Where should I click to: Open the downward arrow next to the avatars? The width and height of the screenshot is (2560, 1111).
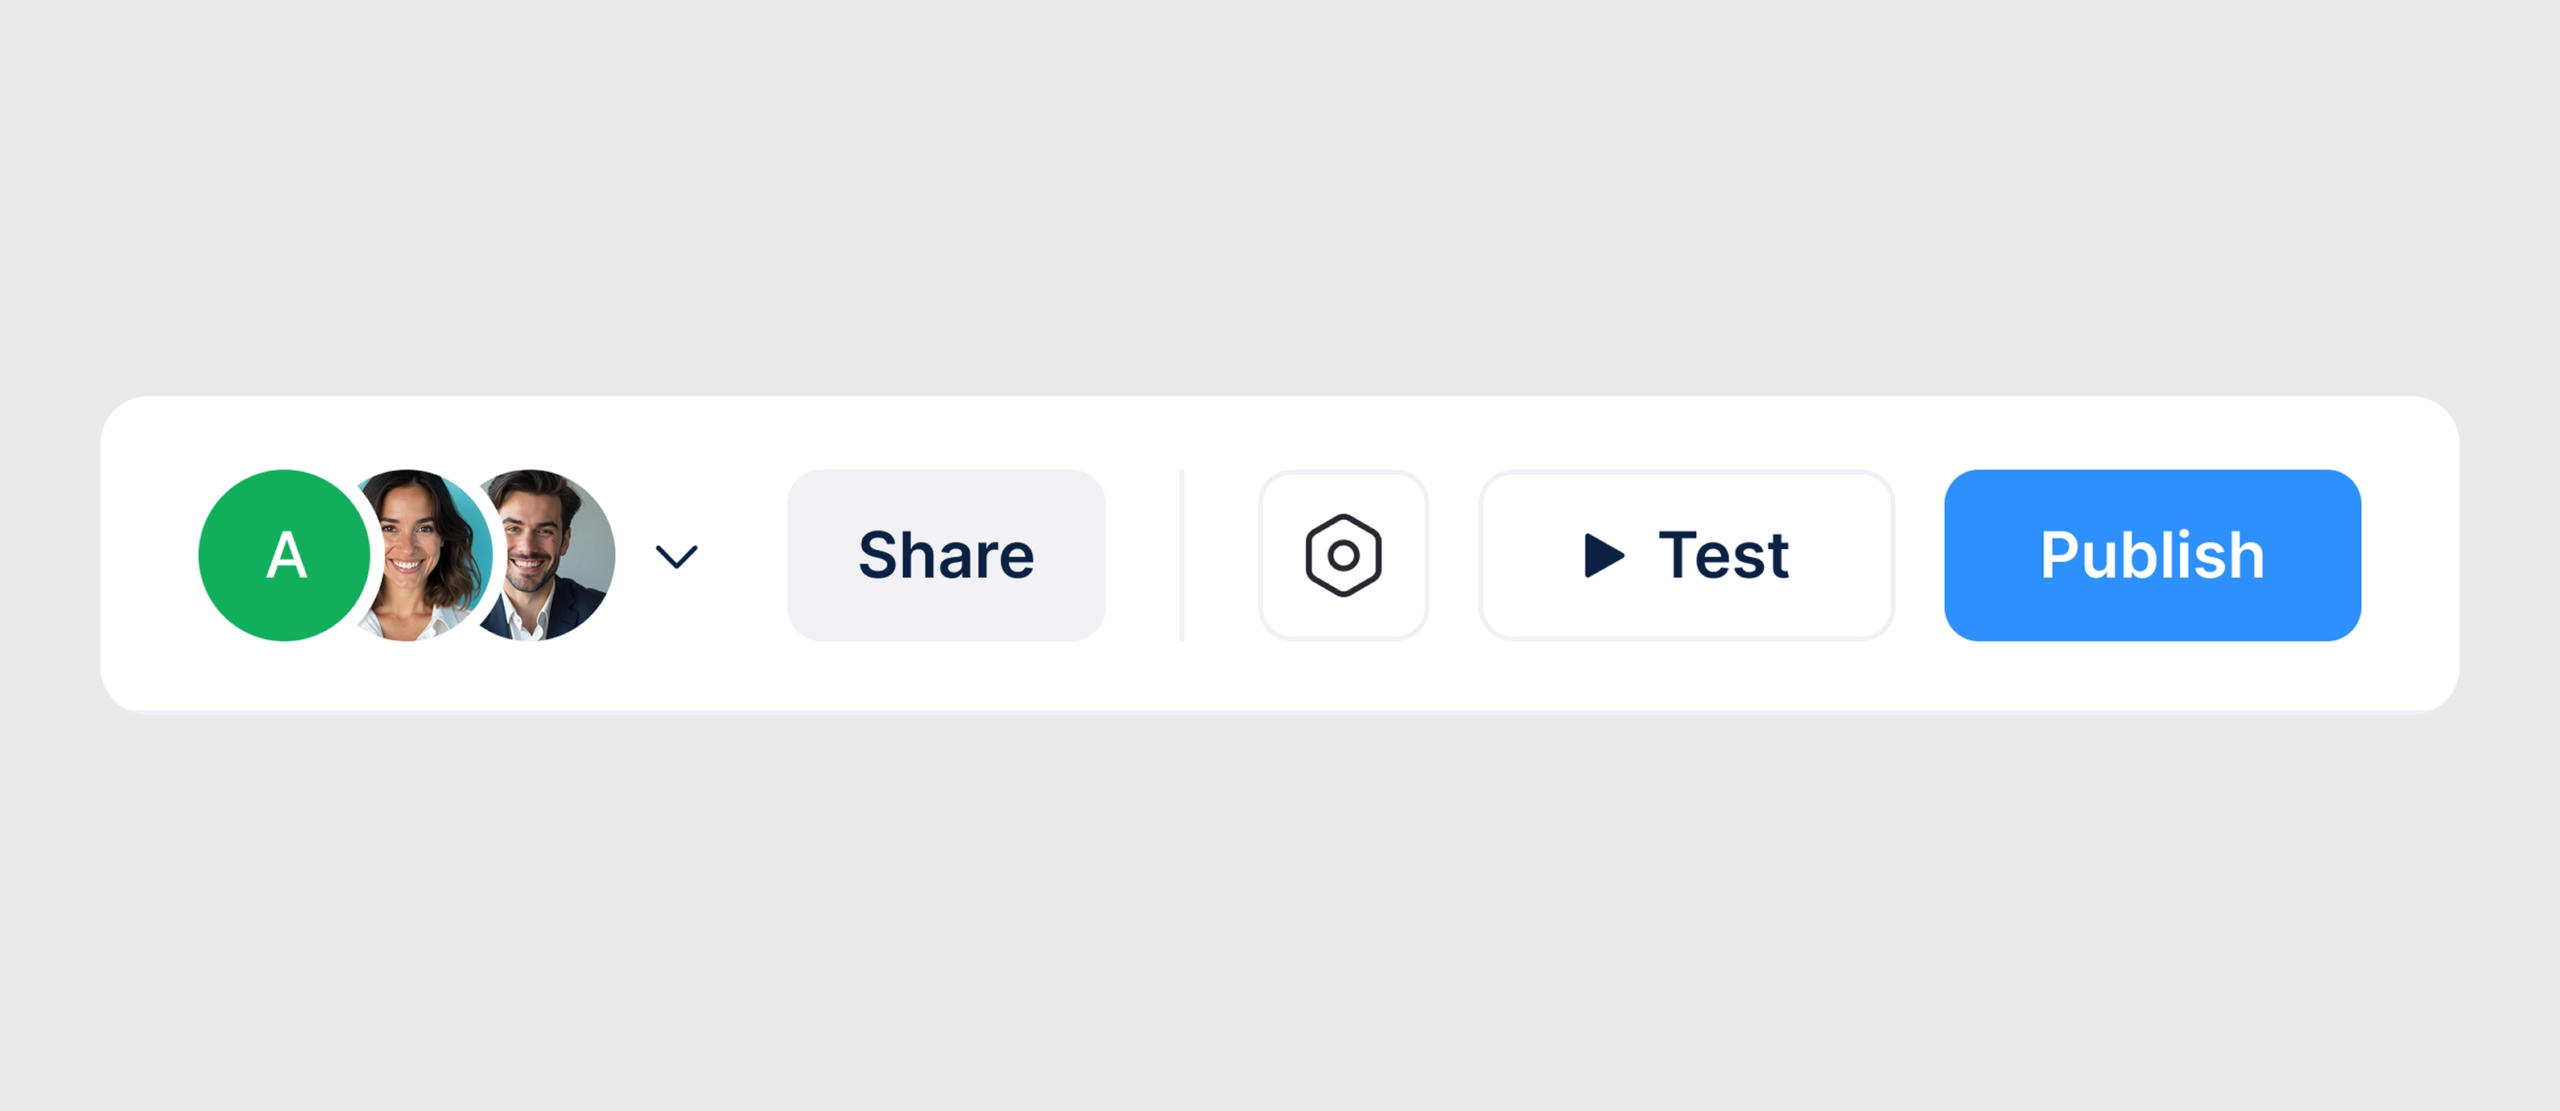(x=676, y=556)
